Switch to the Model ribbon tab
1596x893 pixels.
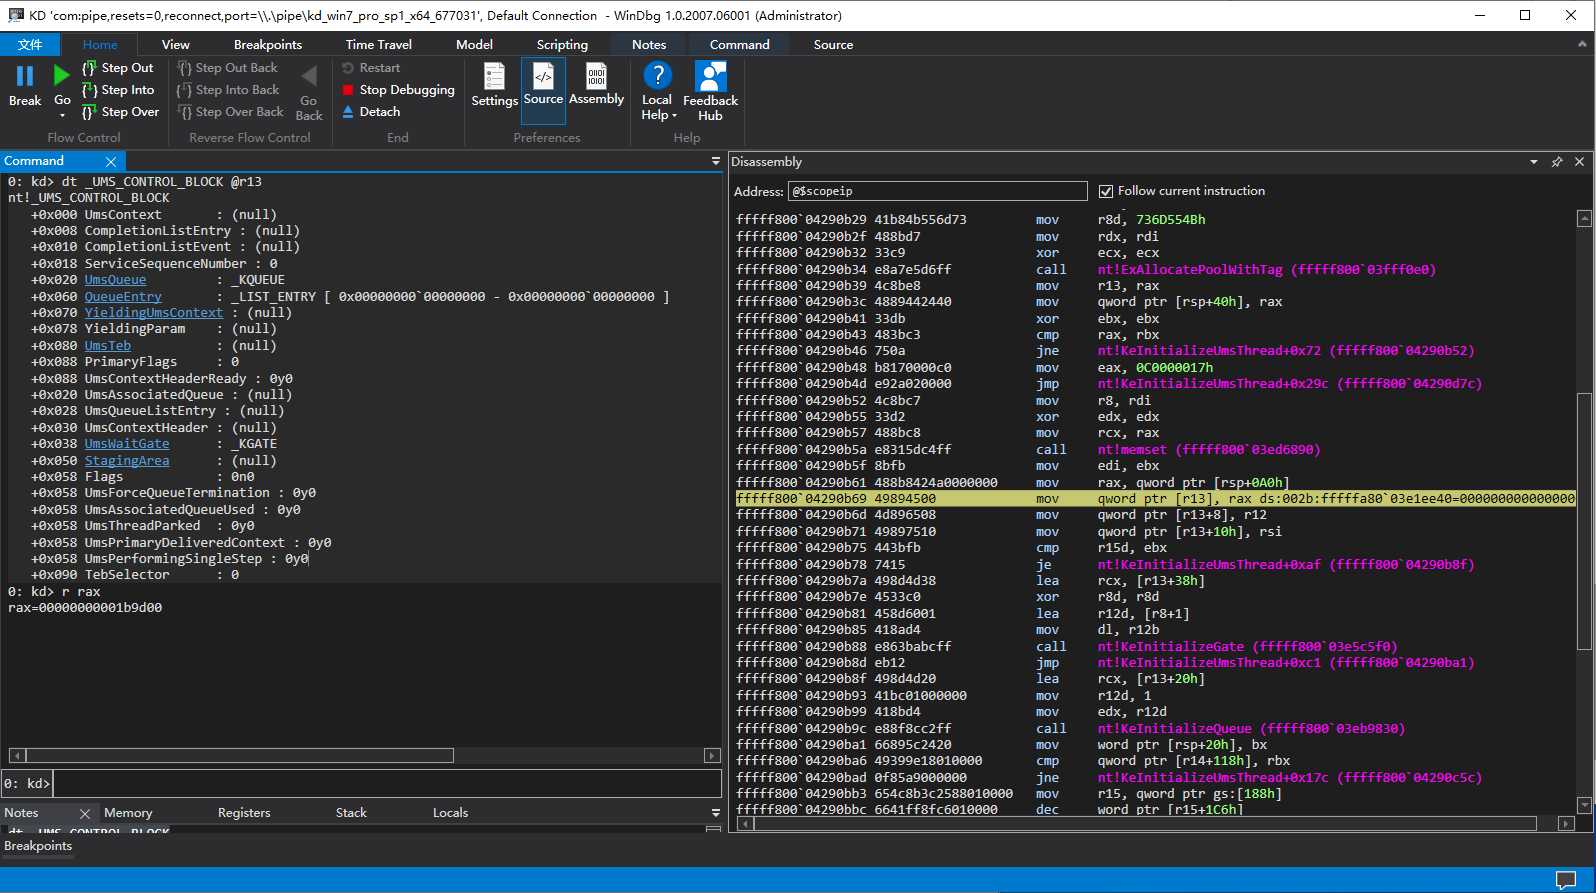474,45
